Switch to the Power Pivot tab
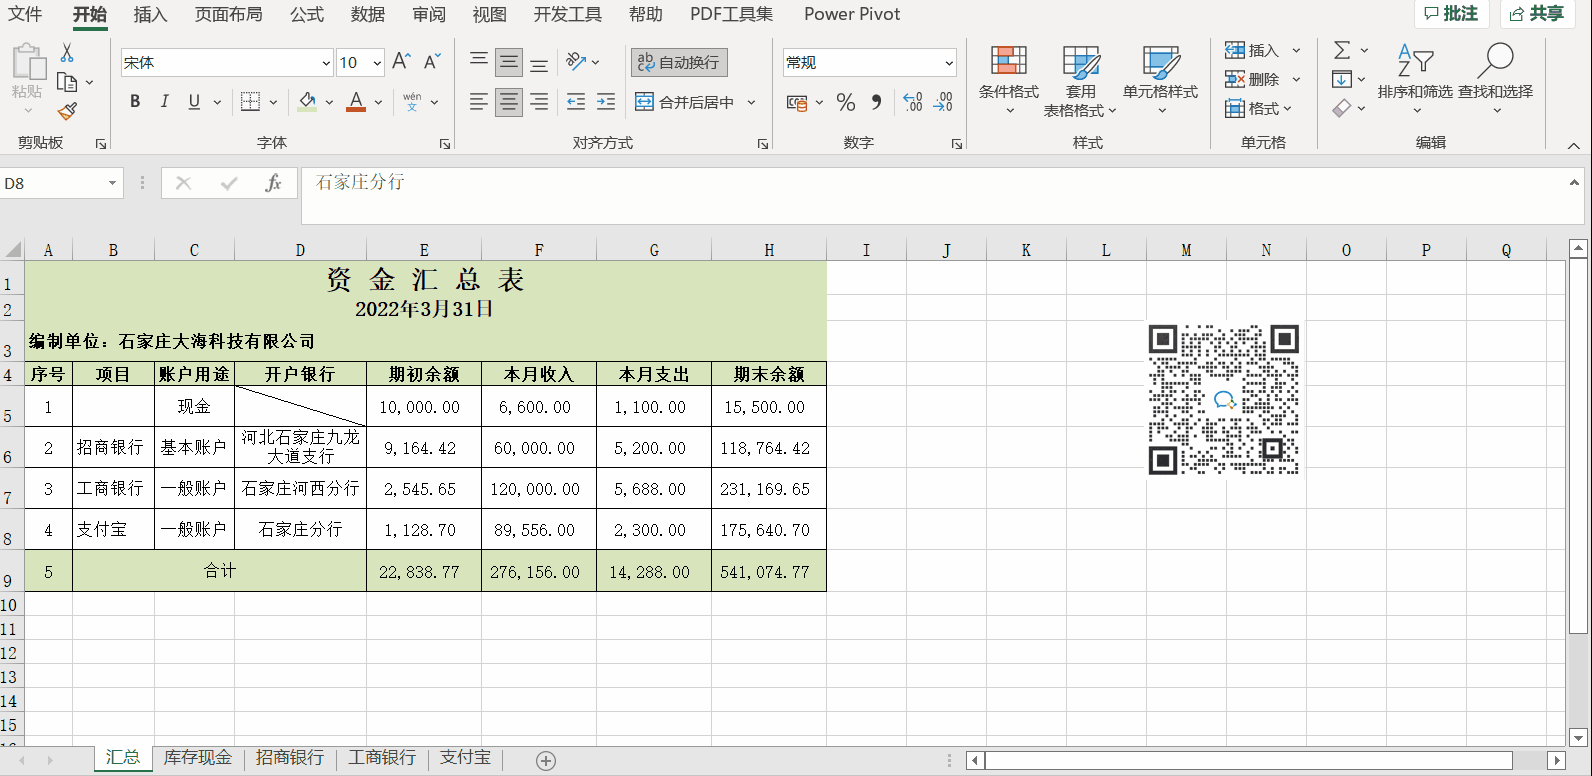 click(852, 14)
